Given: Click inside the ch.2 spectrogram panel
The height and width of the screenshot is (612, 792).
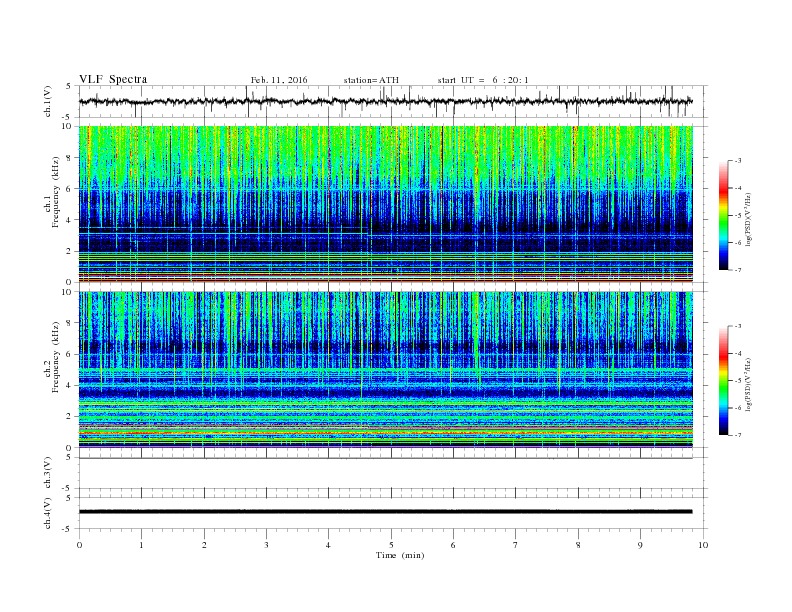Looking at the screenshot, I should point(386,370).
